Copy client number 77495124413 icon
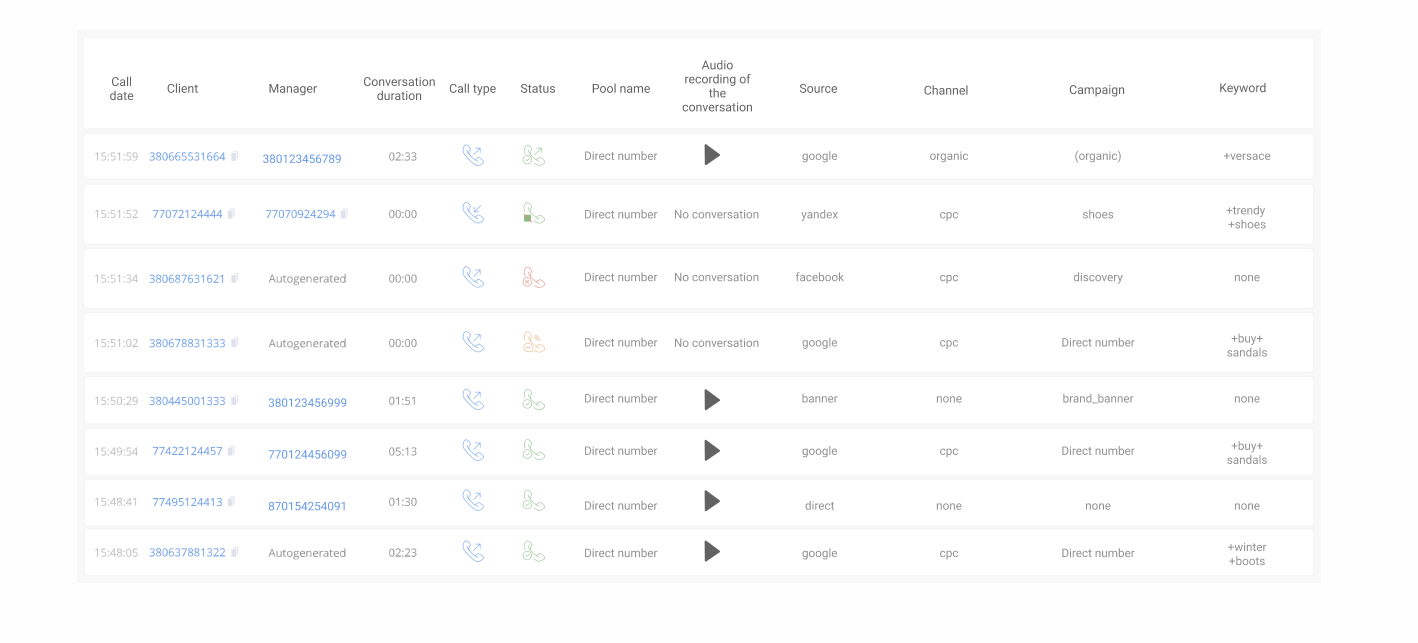Screen dimensions: 1418x643 click(x=232, y=501)
